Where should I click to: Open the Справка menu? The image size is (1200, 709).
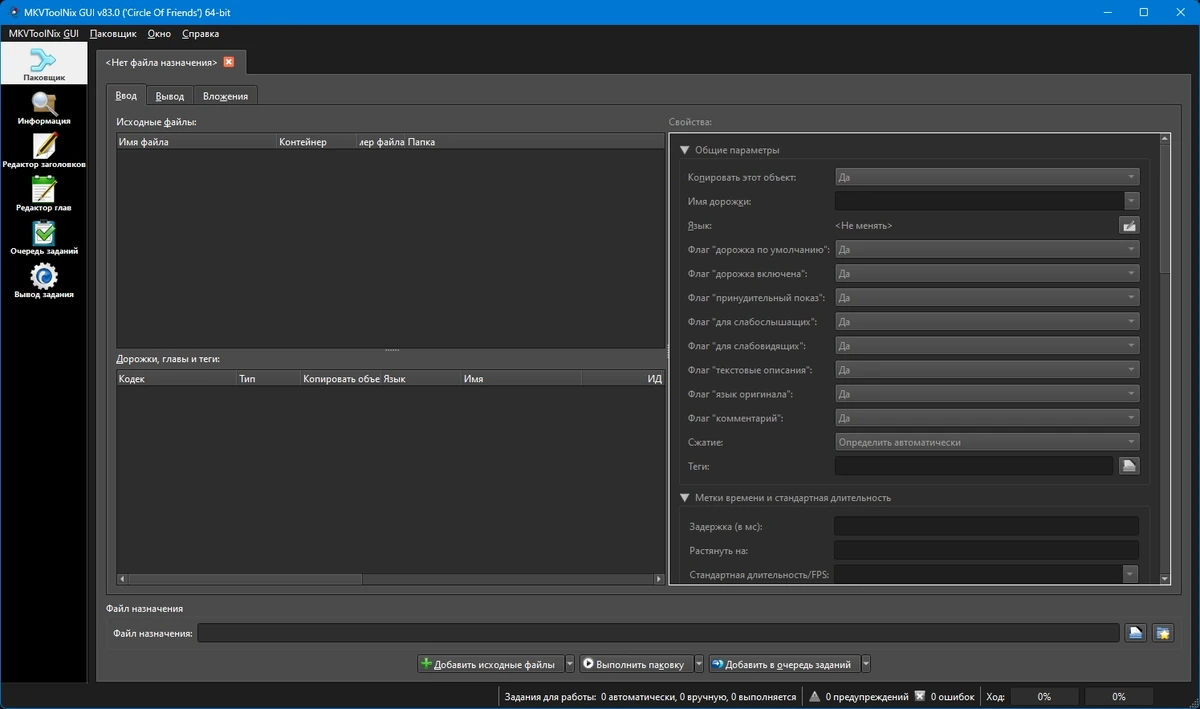[201, 33]
